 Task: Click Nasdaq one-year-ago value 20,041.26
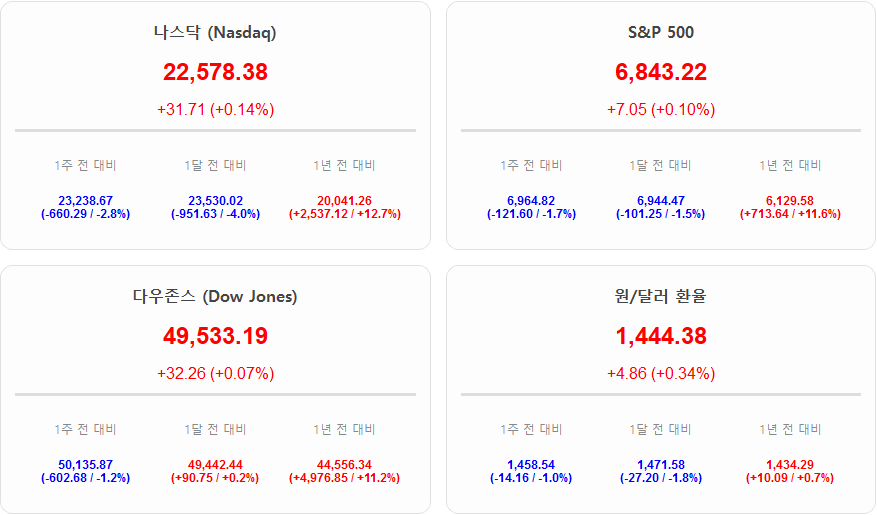[x=344, y=201]
